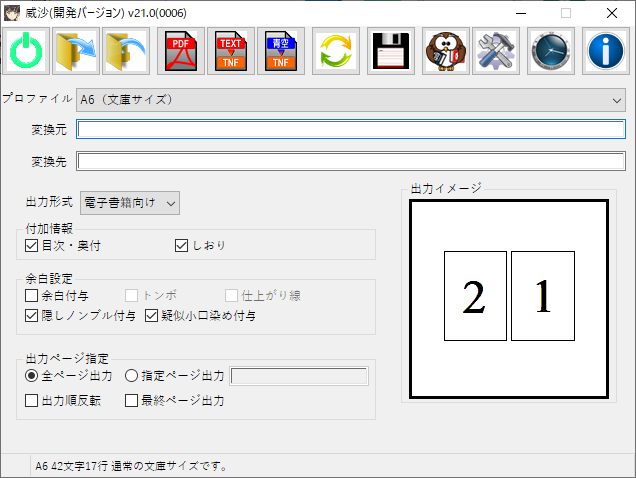636x478 pixels.
Task: Click the blue clock icon
Action: click(x=551, y=51)
